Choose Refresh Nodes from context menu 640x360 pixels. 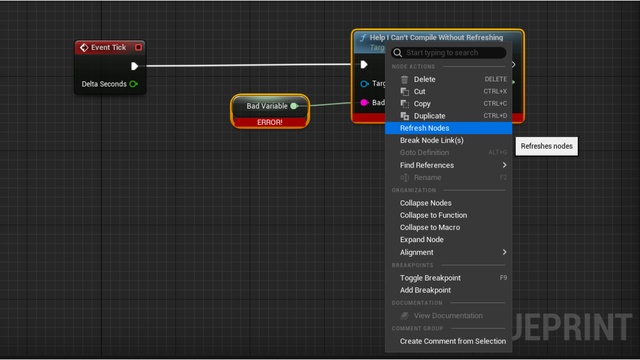coord(449,128)
